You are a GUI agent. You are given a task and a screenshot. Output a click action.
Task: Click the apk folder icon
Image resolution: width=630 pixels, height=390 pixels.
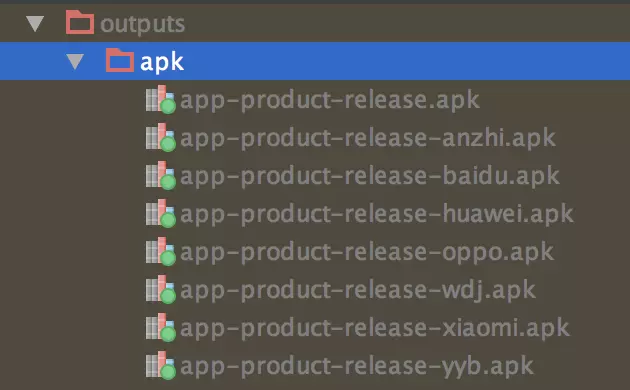tap(120, 60)
